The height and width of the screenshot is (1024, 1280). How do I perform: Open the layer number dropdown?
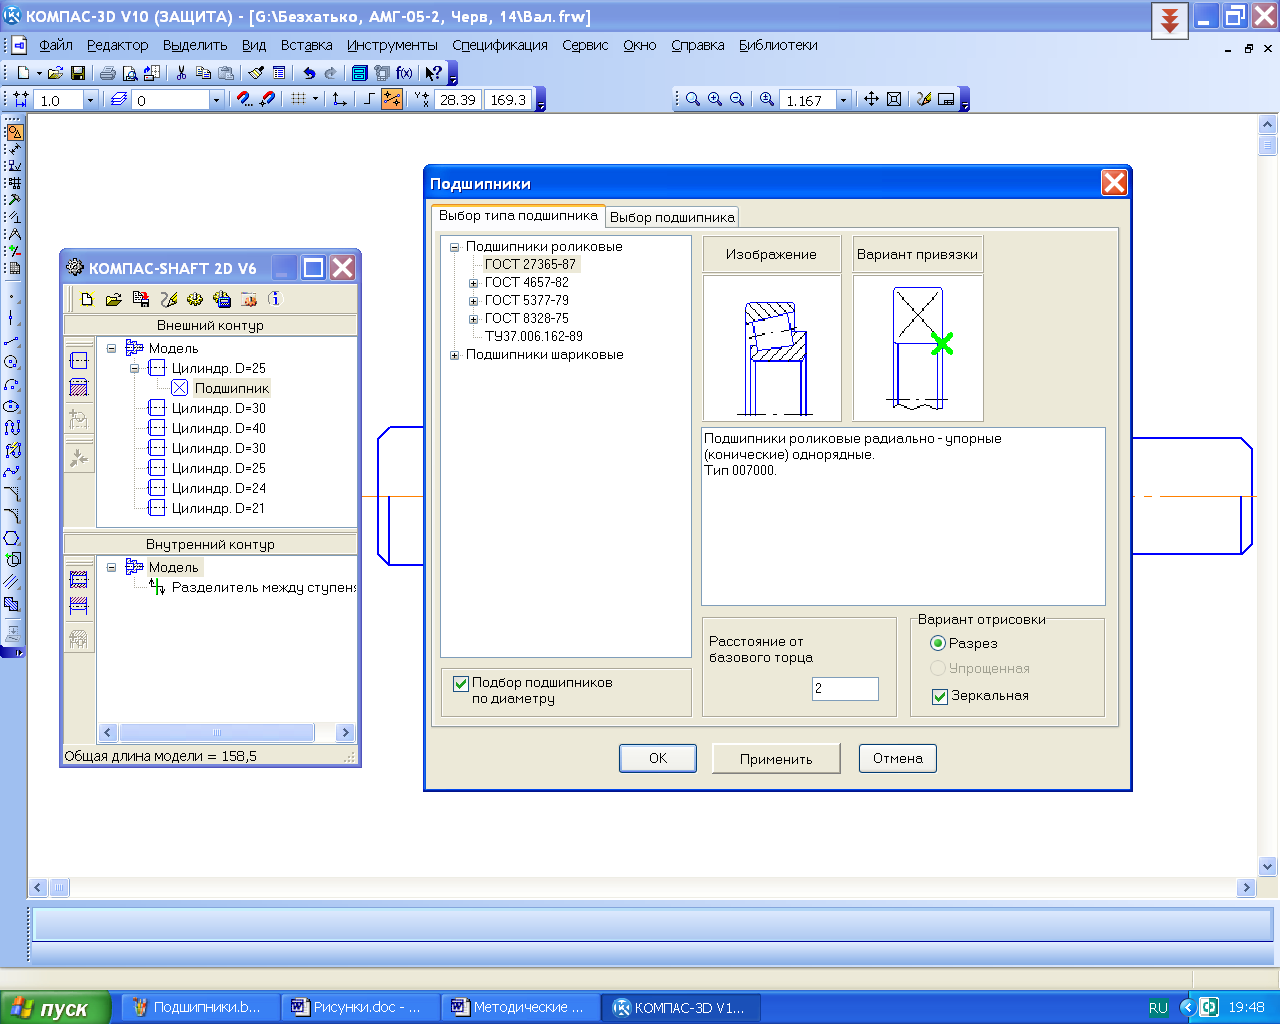[x=216, y=100]
